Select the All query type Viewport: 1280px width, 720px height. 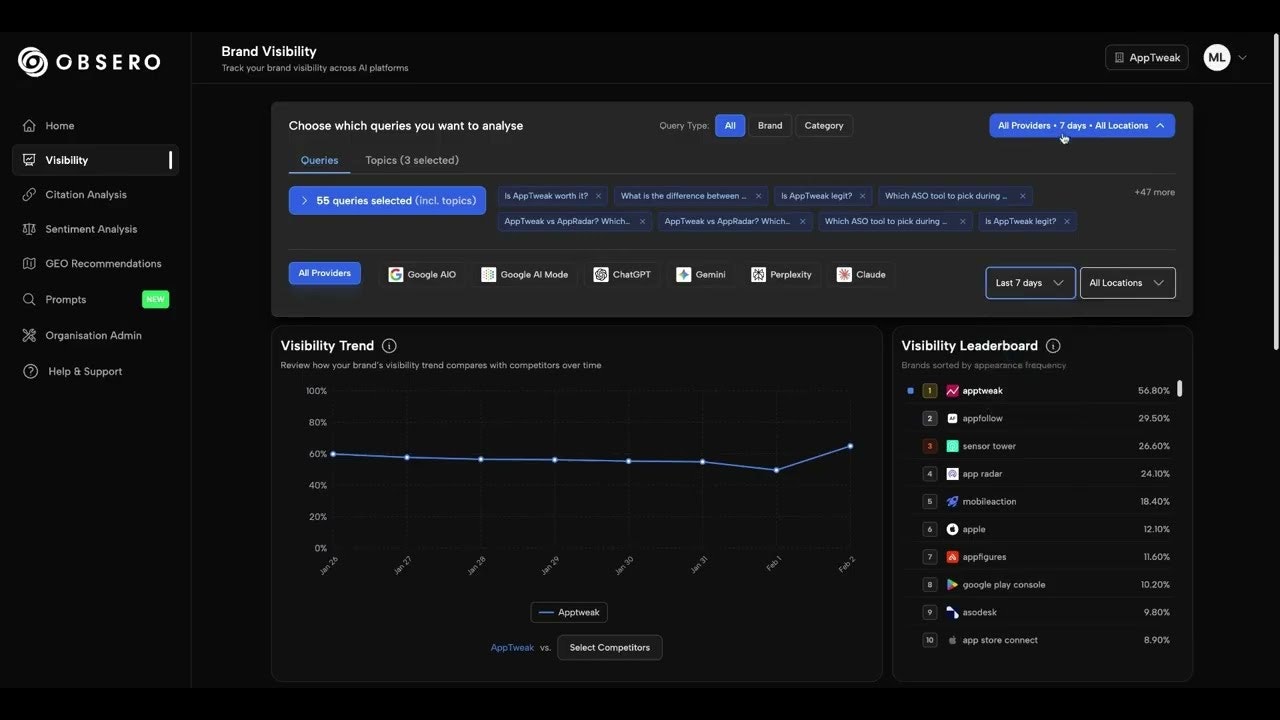(x=730, y=126)
